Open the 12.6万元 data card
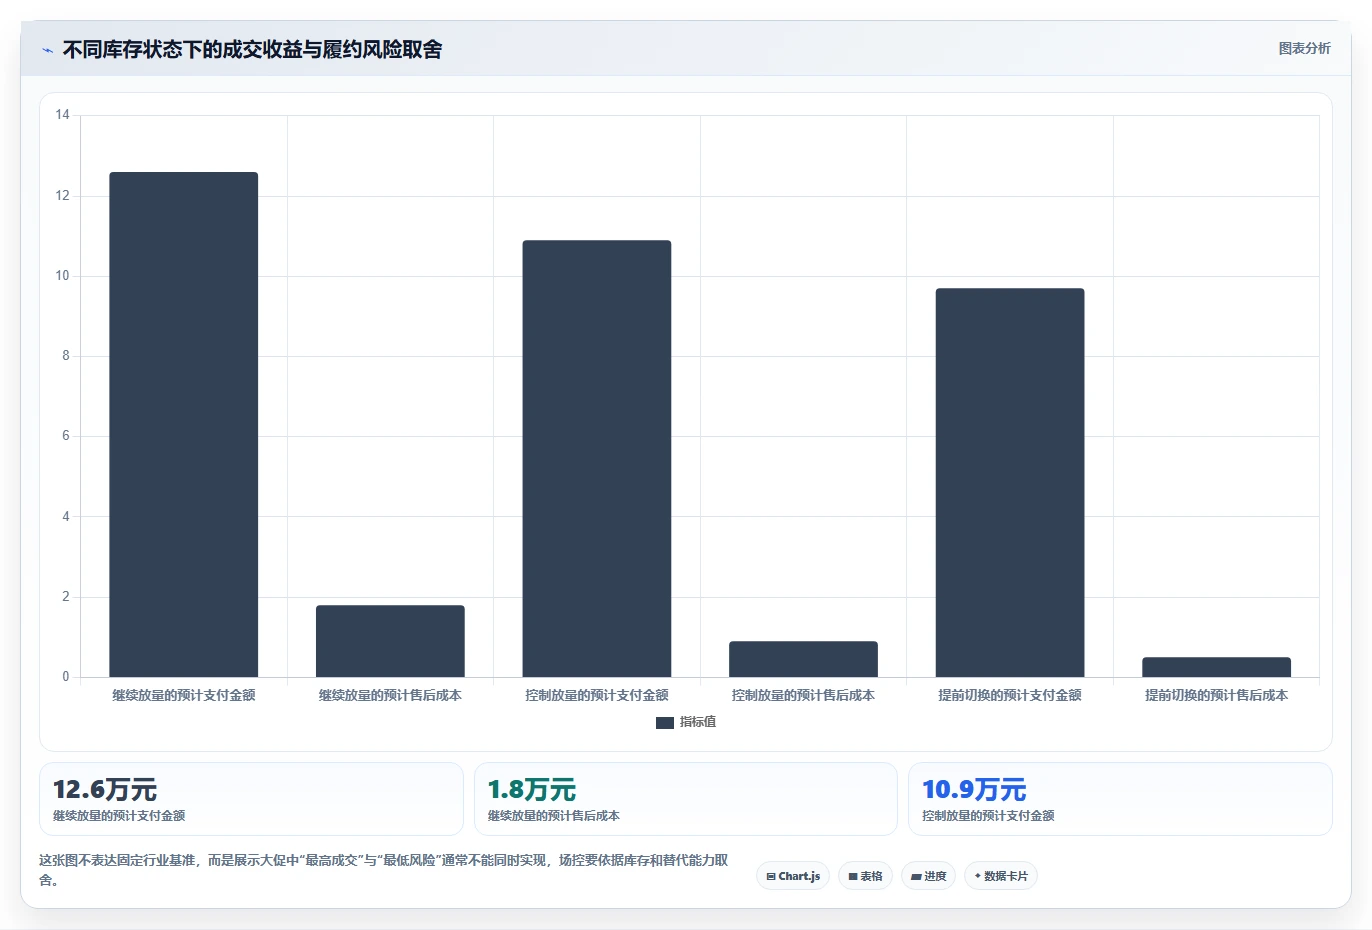1372x930 pixels. pos(251,799)
